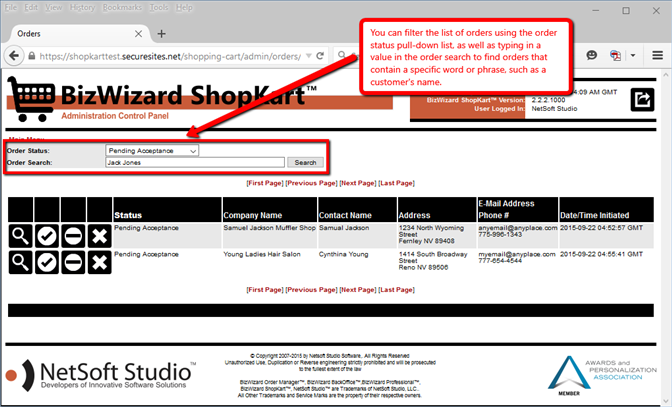Click anyemail@anyplace.com email cell

click(x=518, y=228)
